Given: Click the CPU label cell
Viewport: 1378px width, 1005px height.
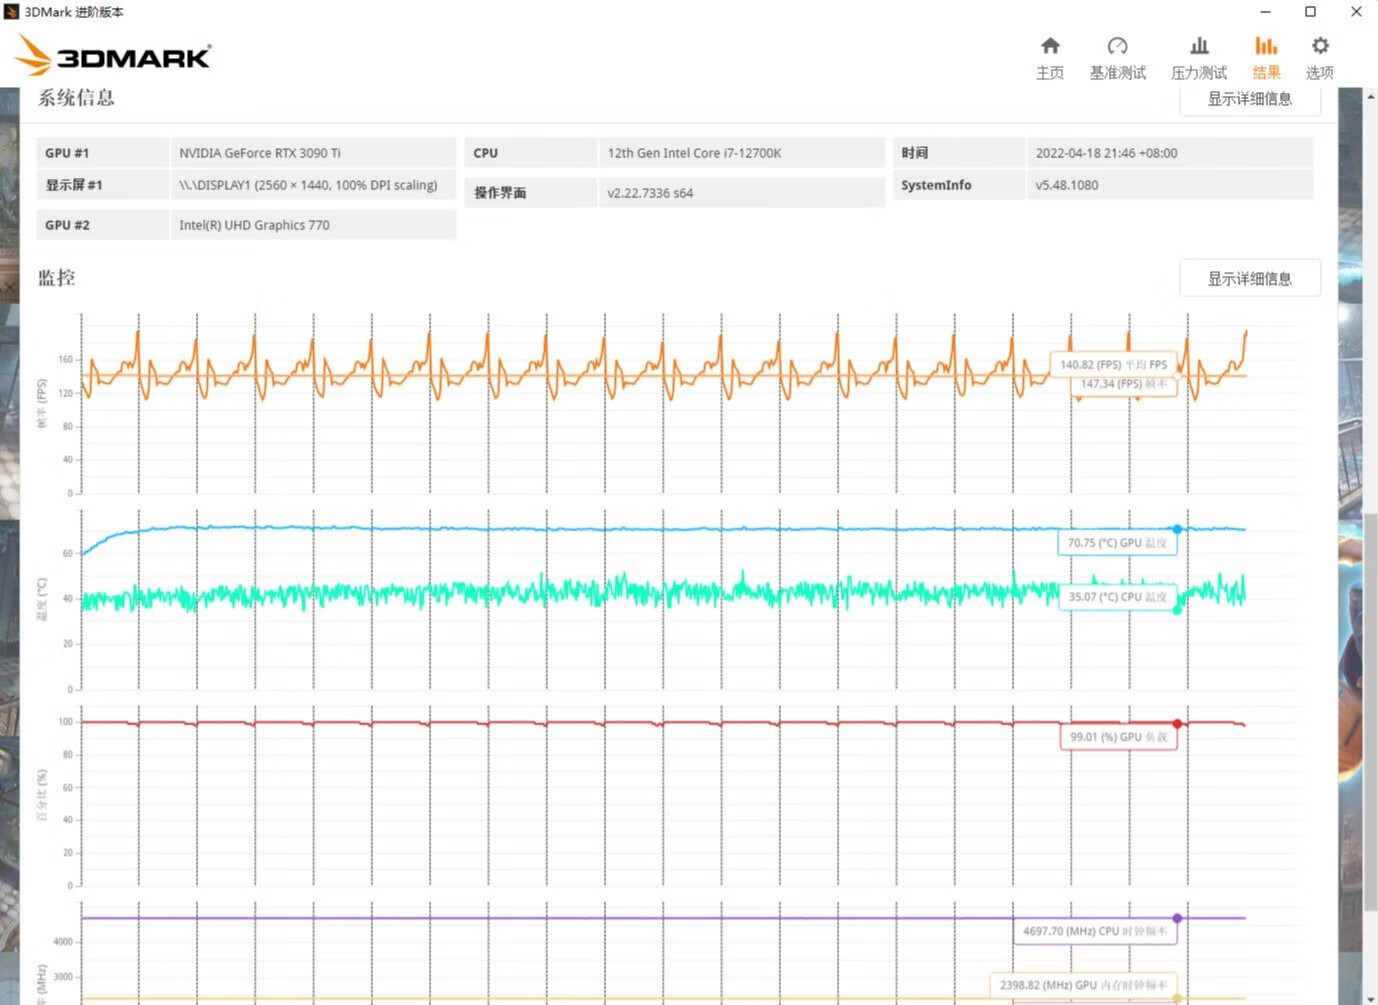Looking at the screenshot, I should coord(530,153).
